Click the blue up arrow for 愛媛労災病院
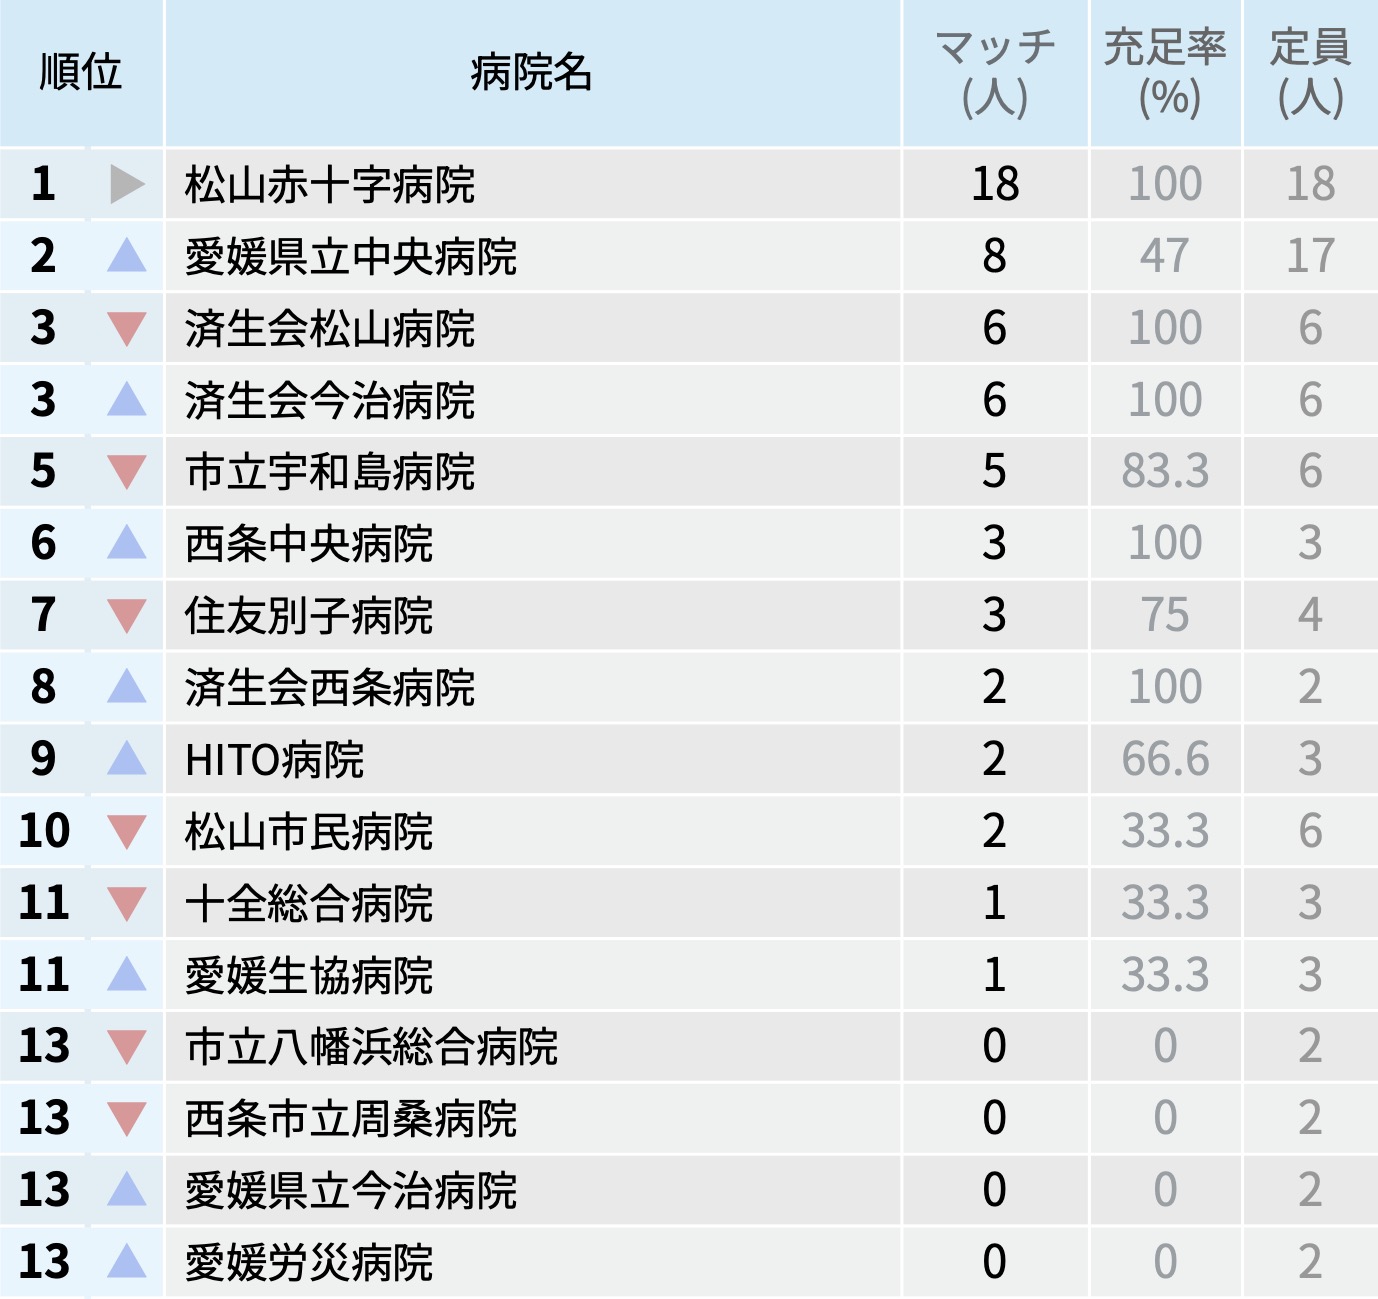Screen dimensions: 1378x1299 (127, 1262)
